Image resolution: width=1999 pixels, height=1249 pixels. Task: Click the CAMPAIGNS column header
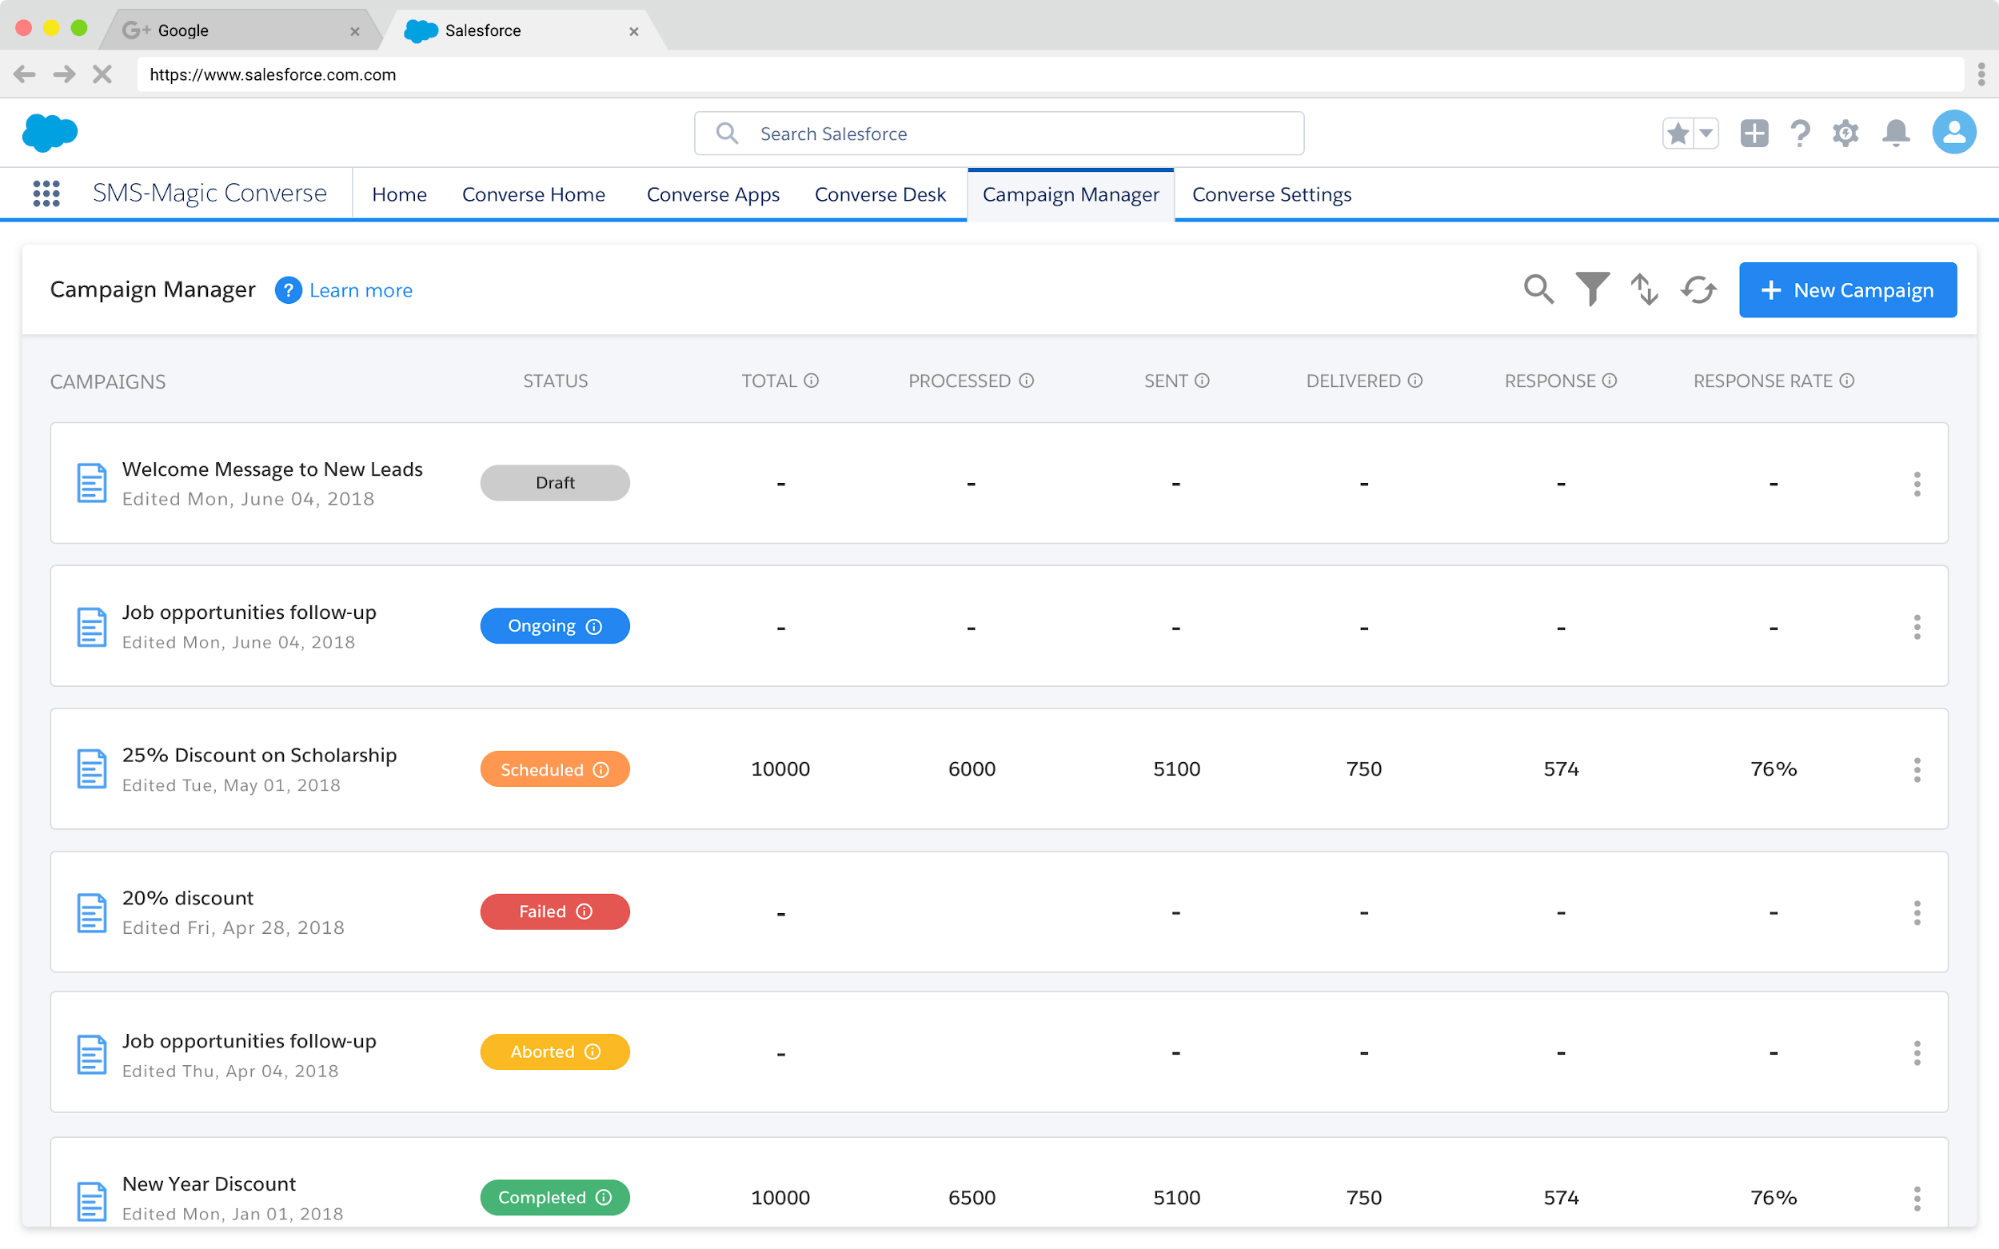coord(108,382)
